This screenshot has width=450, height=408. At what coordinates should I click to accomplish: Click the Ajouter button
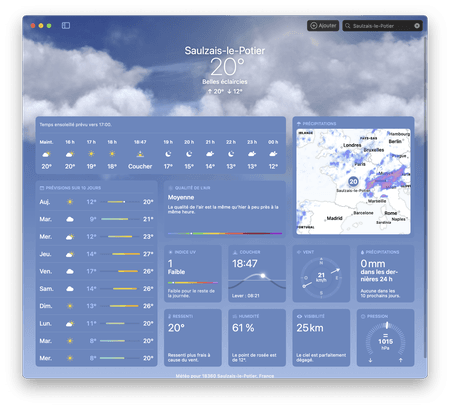pos(323,26)
